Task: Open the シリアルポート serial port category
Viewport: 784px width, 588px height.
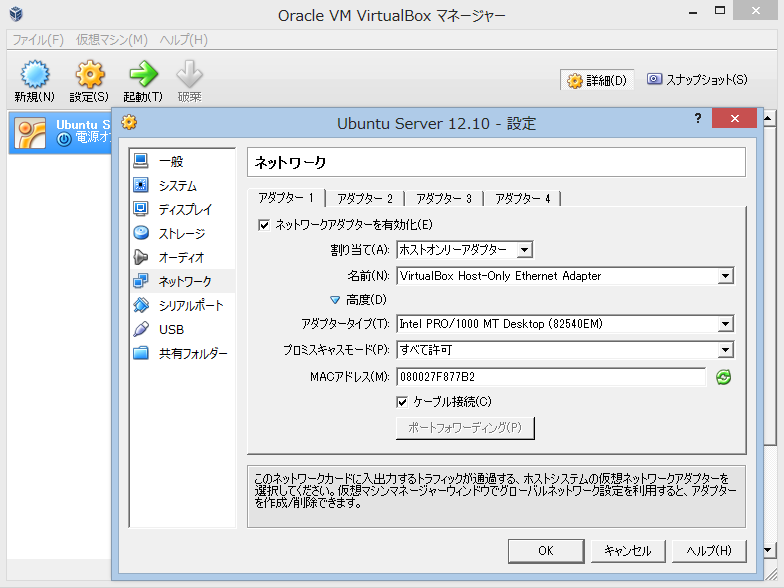Action: pos(182,305)
